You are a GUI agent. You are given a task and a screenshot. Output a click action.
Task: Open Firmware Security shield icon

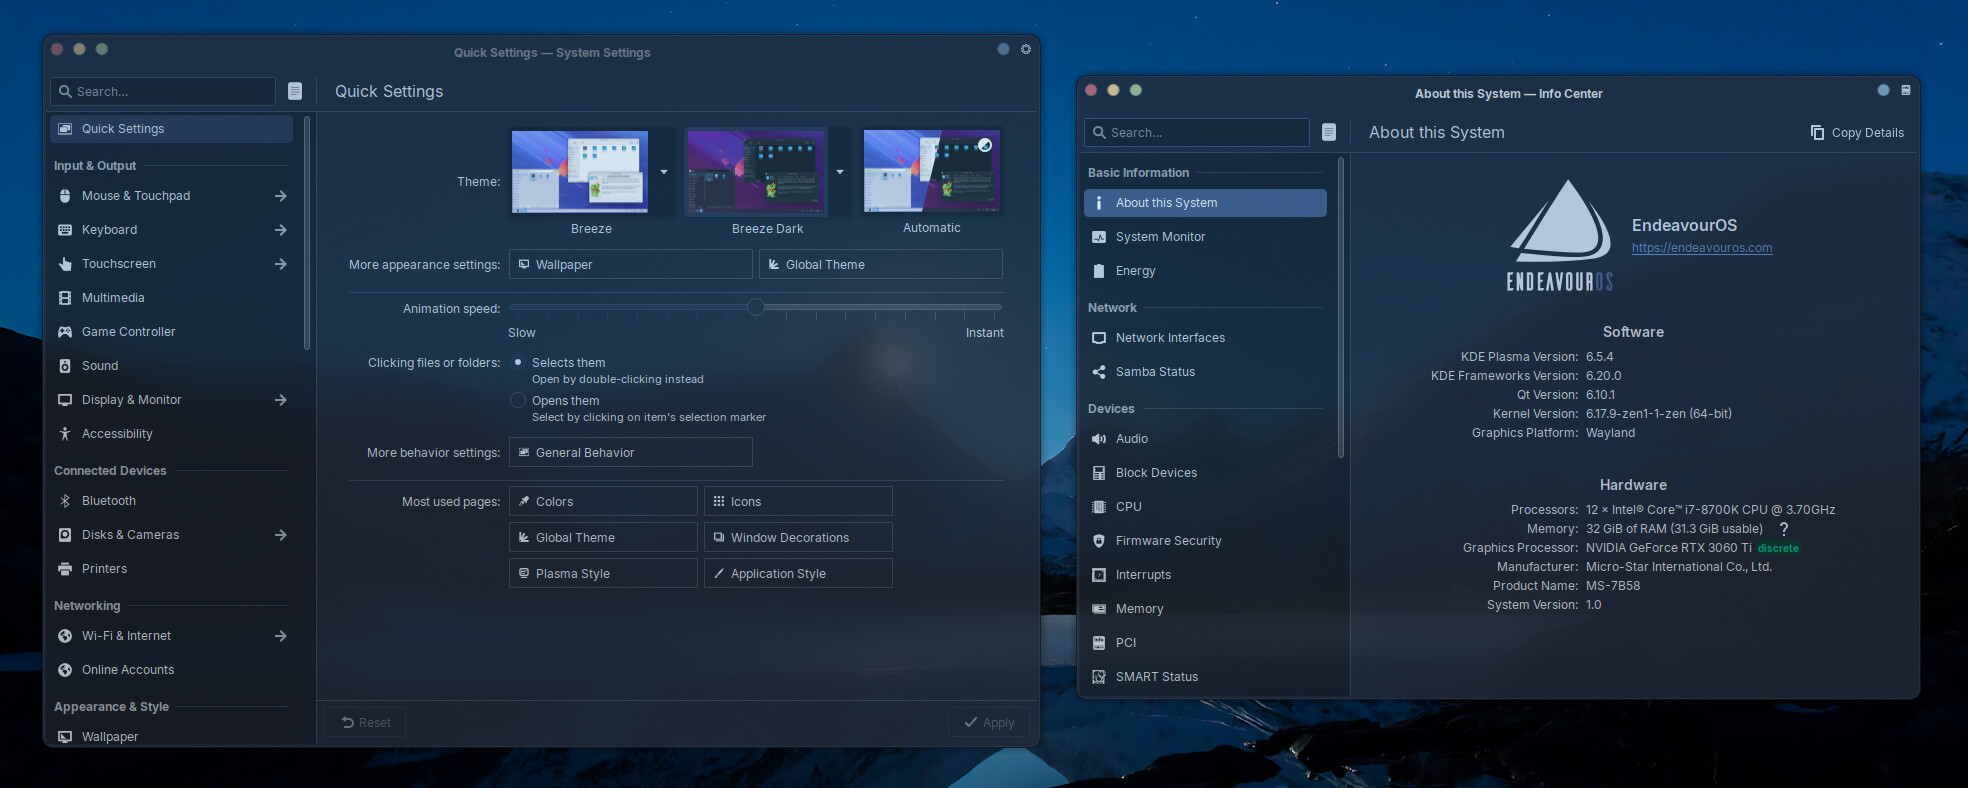click(x=1099, y=541)
